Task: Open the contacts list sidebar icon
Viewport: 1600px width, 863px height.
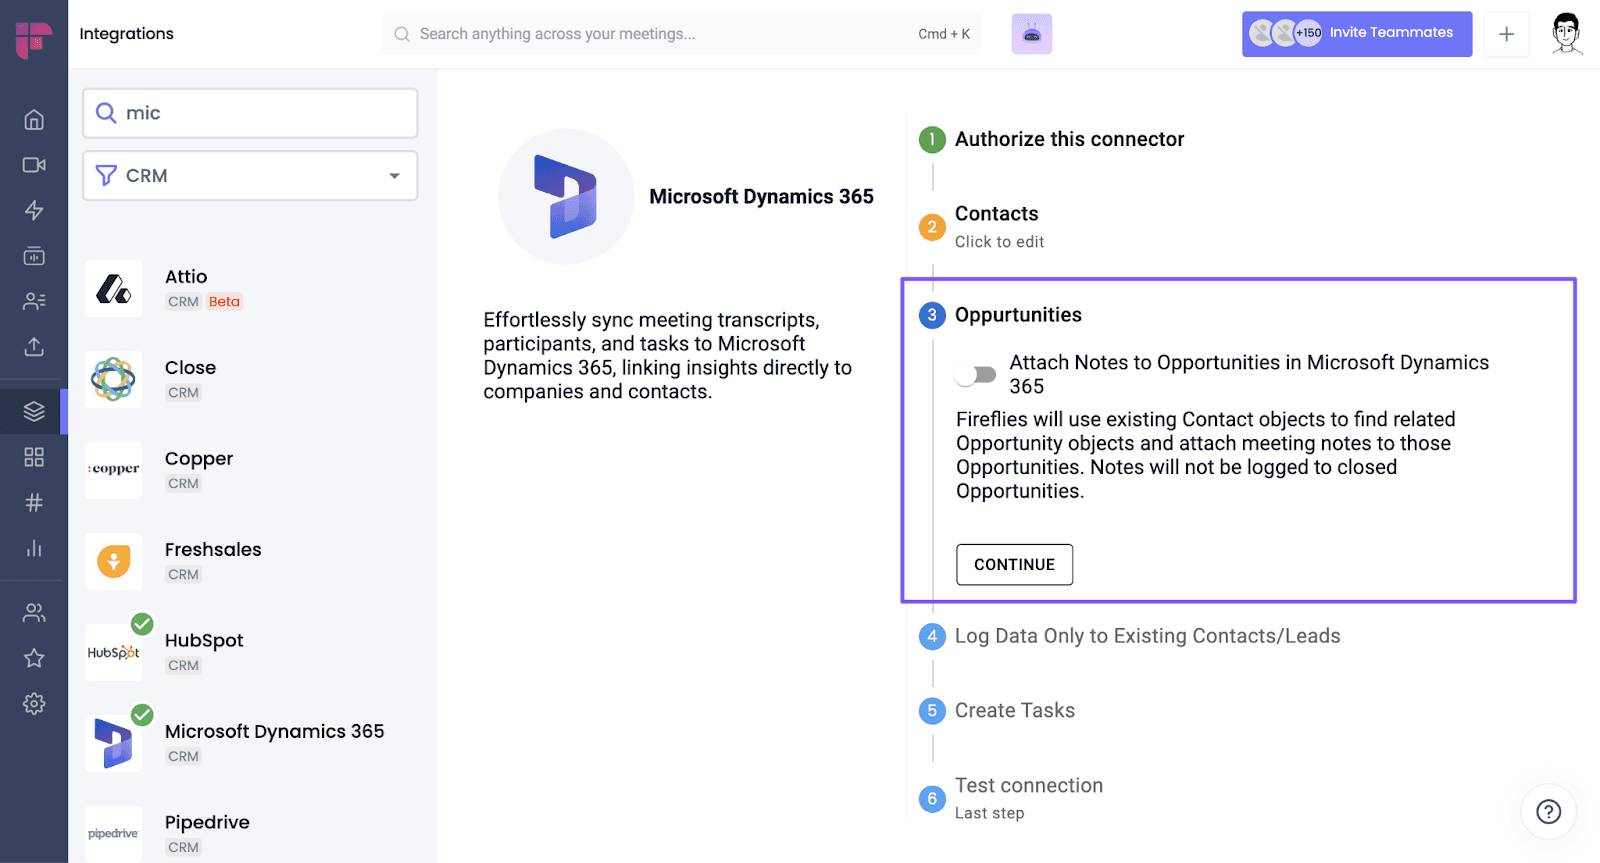Action: [34, 301]
